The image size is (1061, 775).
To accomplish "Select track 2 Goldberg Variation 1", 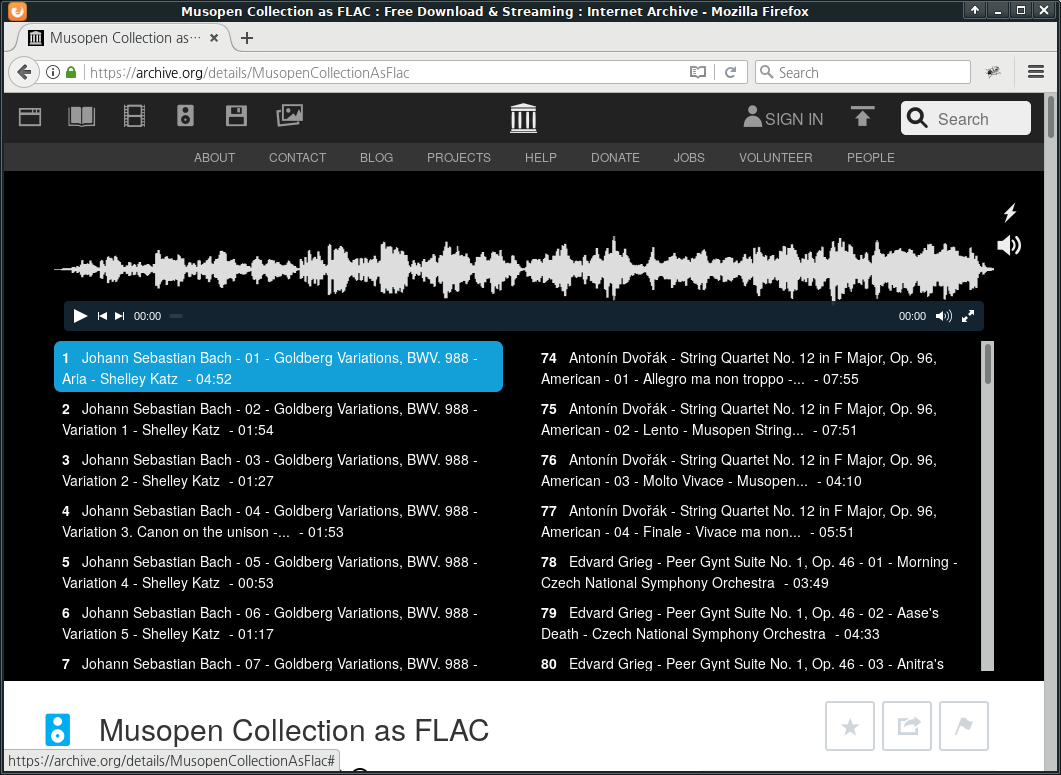I will [x=278, y=420].
